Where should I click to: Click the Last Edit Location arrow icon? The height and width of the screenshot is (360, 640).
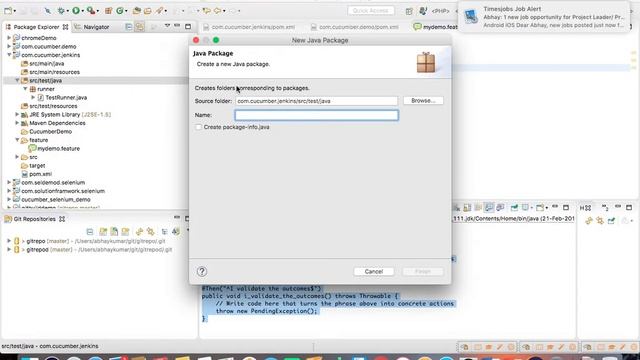click(206, 11)
